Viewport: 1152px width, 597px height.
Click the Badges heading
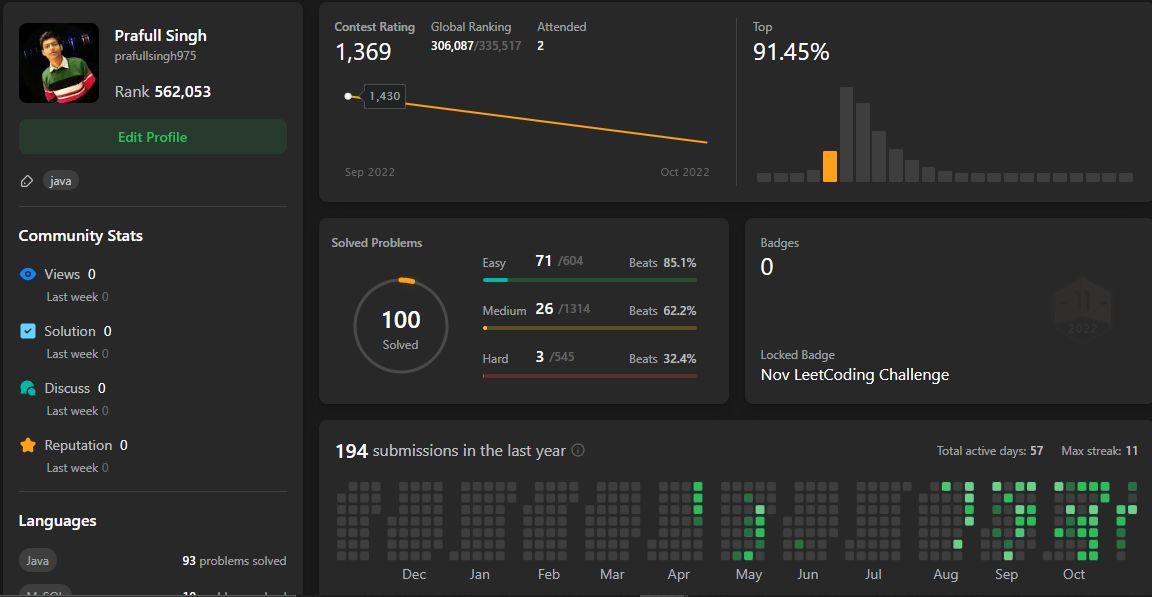click(x=780, y=242)
